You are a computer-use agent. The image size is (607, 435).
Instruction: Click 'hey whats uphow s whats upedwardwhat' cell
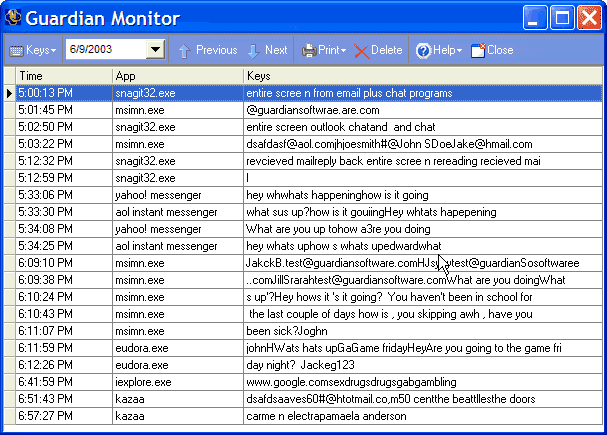coord(423,246)
